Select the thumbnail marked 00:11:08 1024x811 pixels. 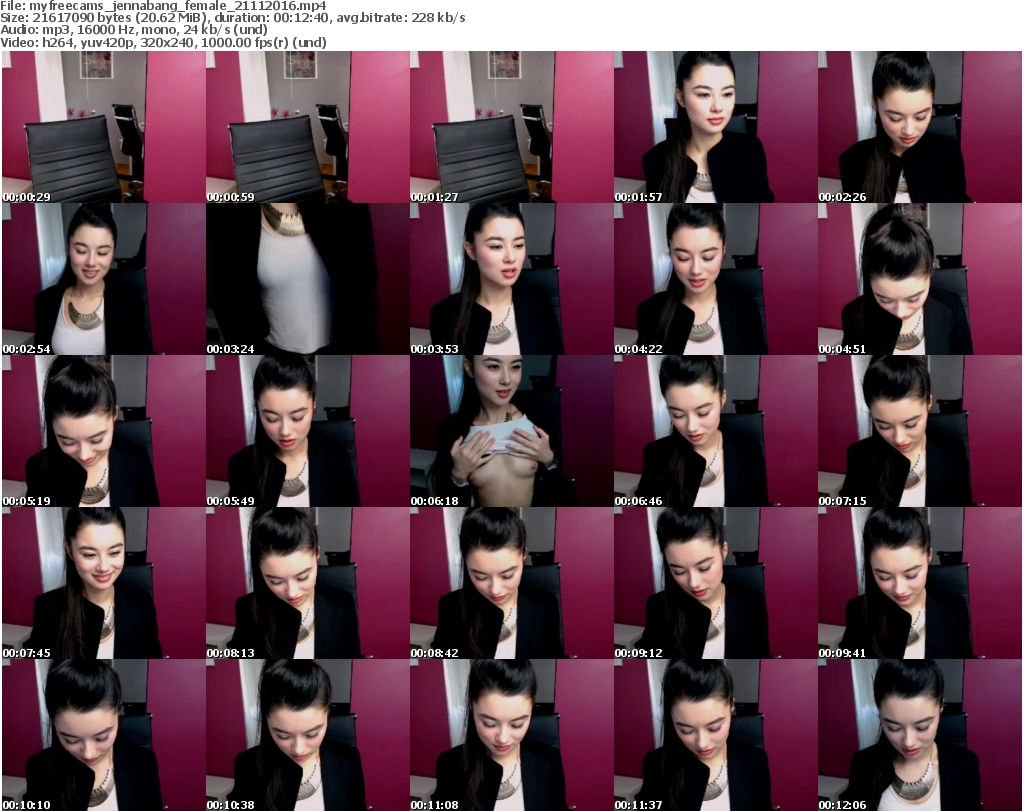pyautogui.click(x=511, y=735)
